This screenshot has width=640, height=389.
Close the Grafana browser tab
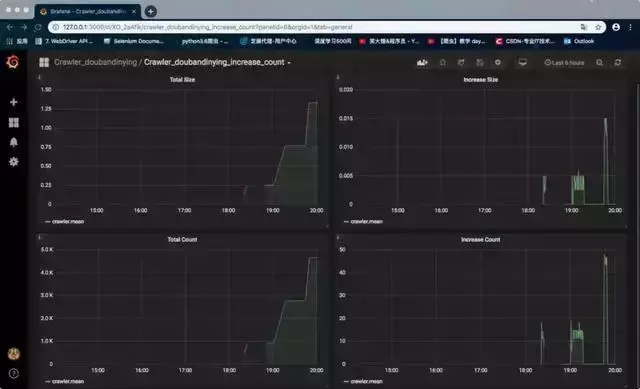134,11
